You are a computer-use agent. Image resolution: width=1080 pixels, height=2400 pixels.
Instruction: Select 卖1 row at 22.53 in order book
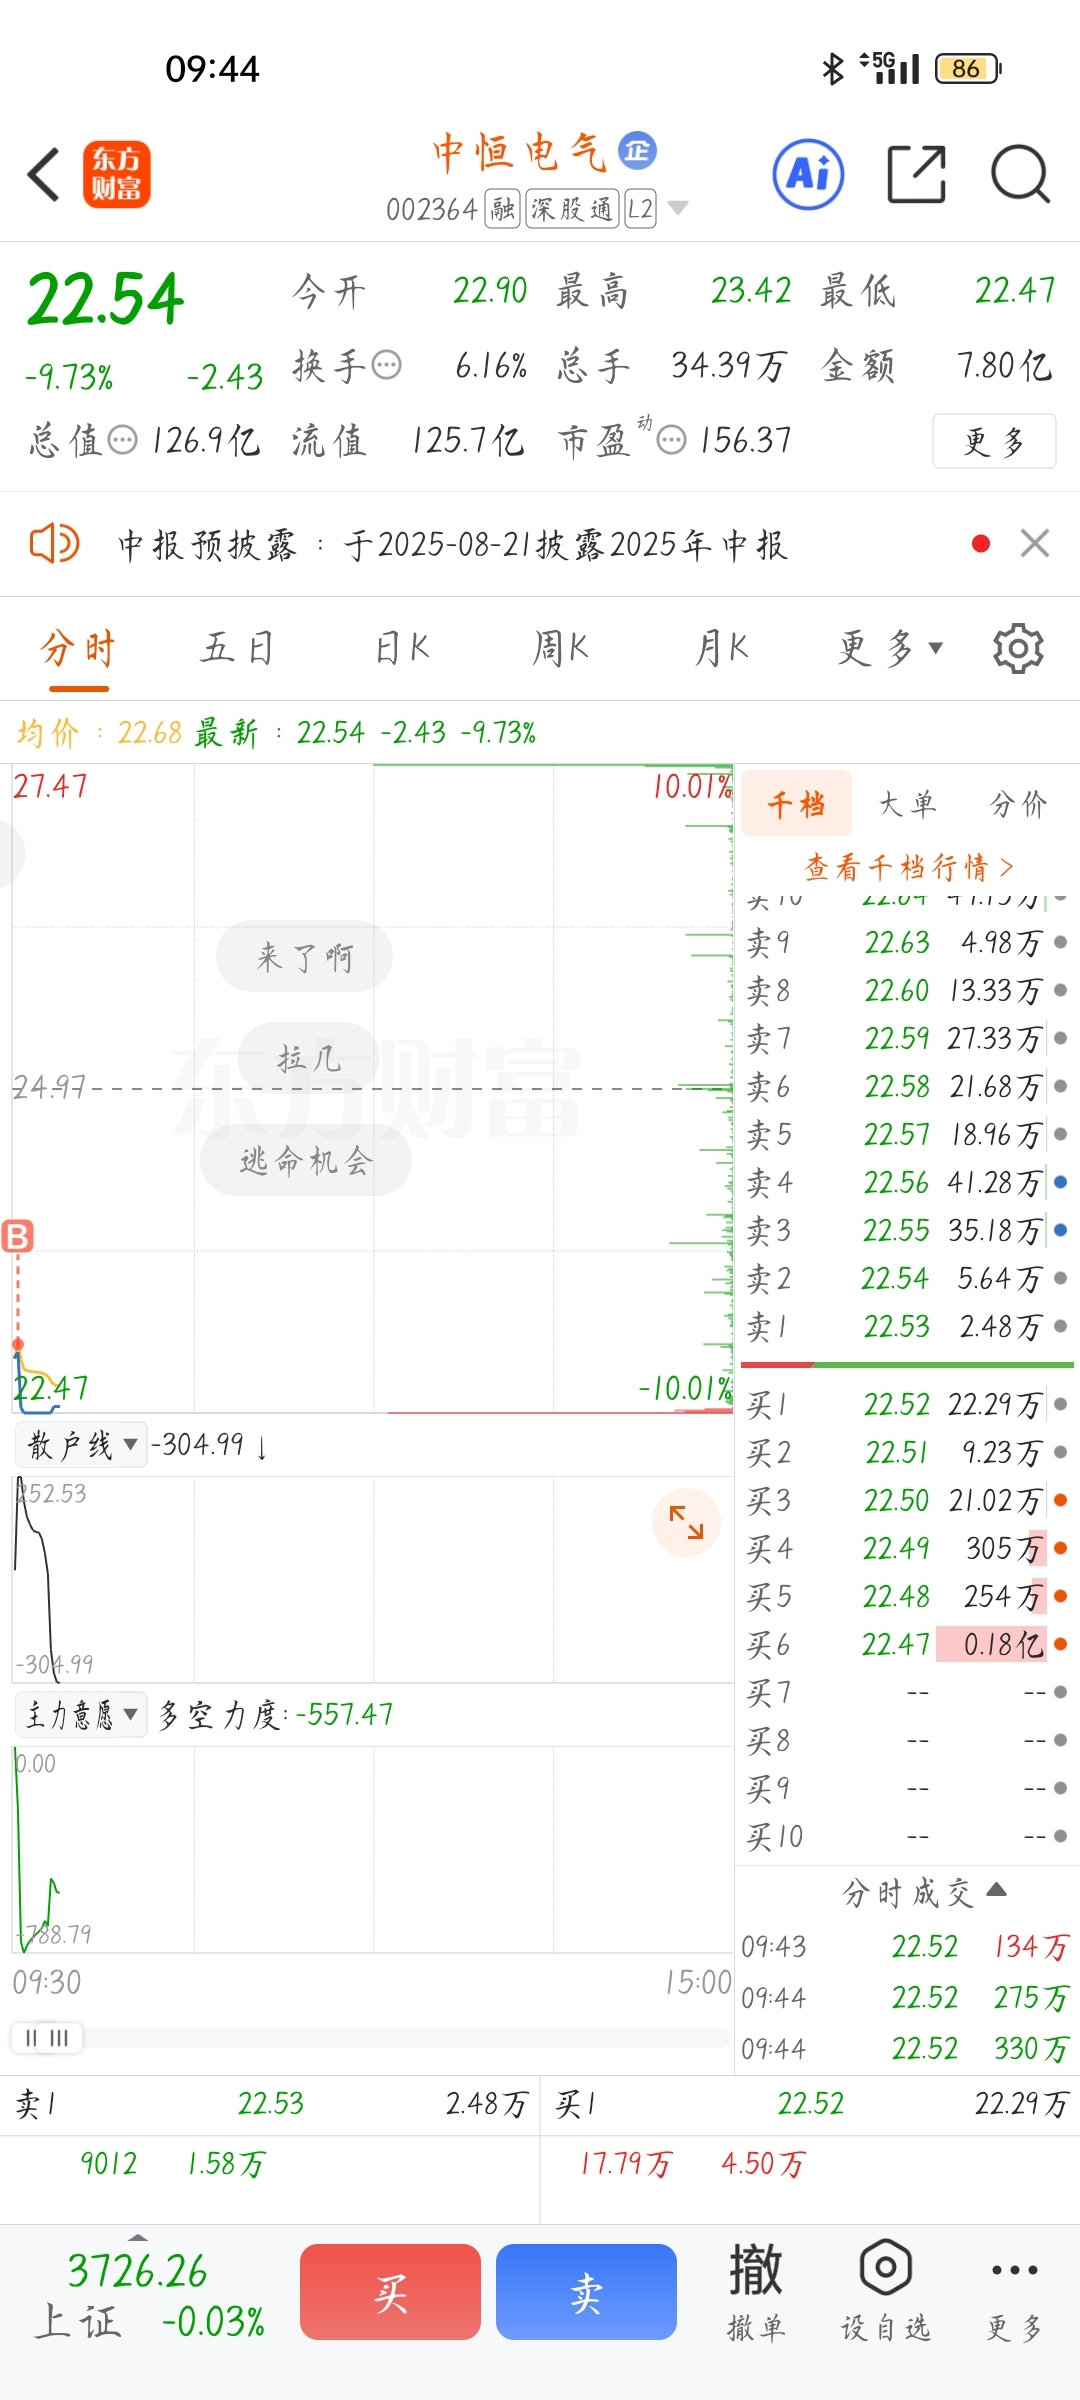907,1326
